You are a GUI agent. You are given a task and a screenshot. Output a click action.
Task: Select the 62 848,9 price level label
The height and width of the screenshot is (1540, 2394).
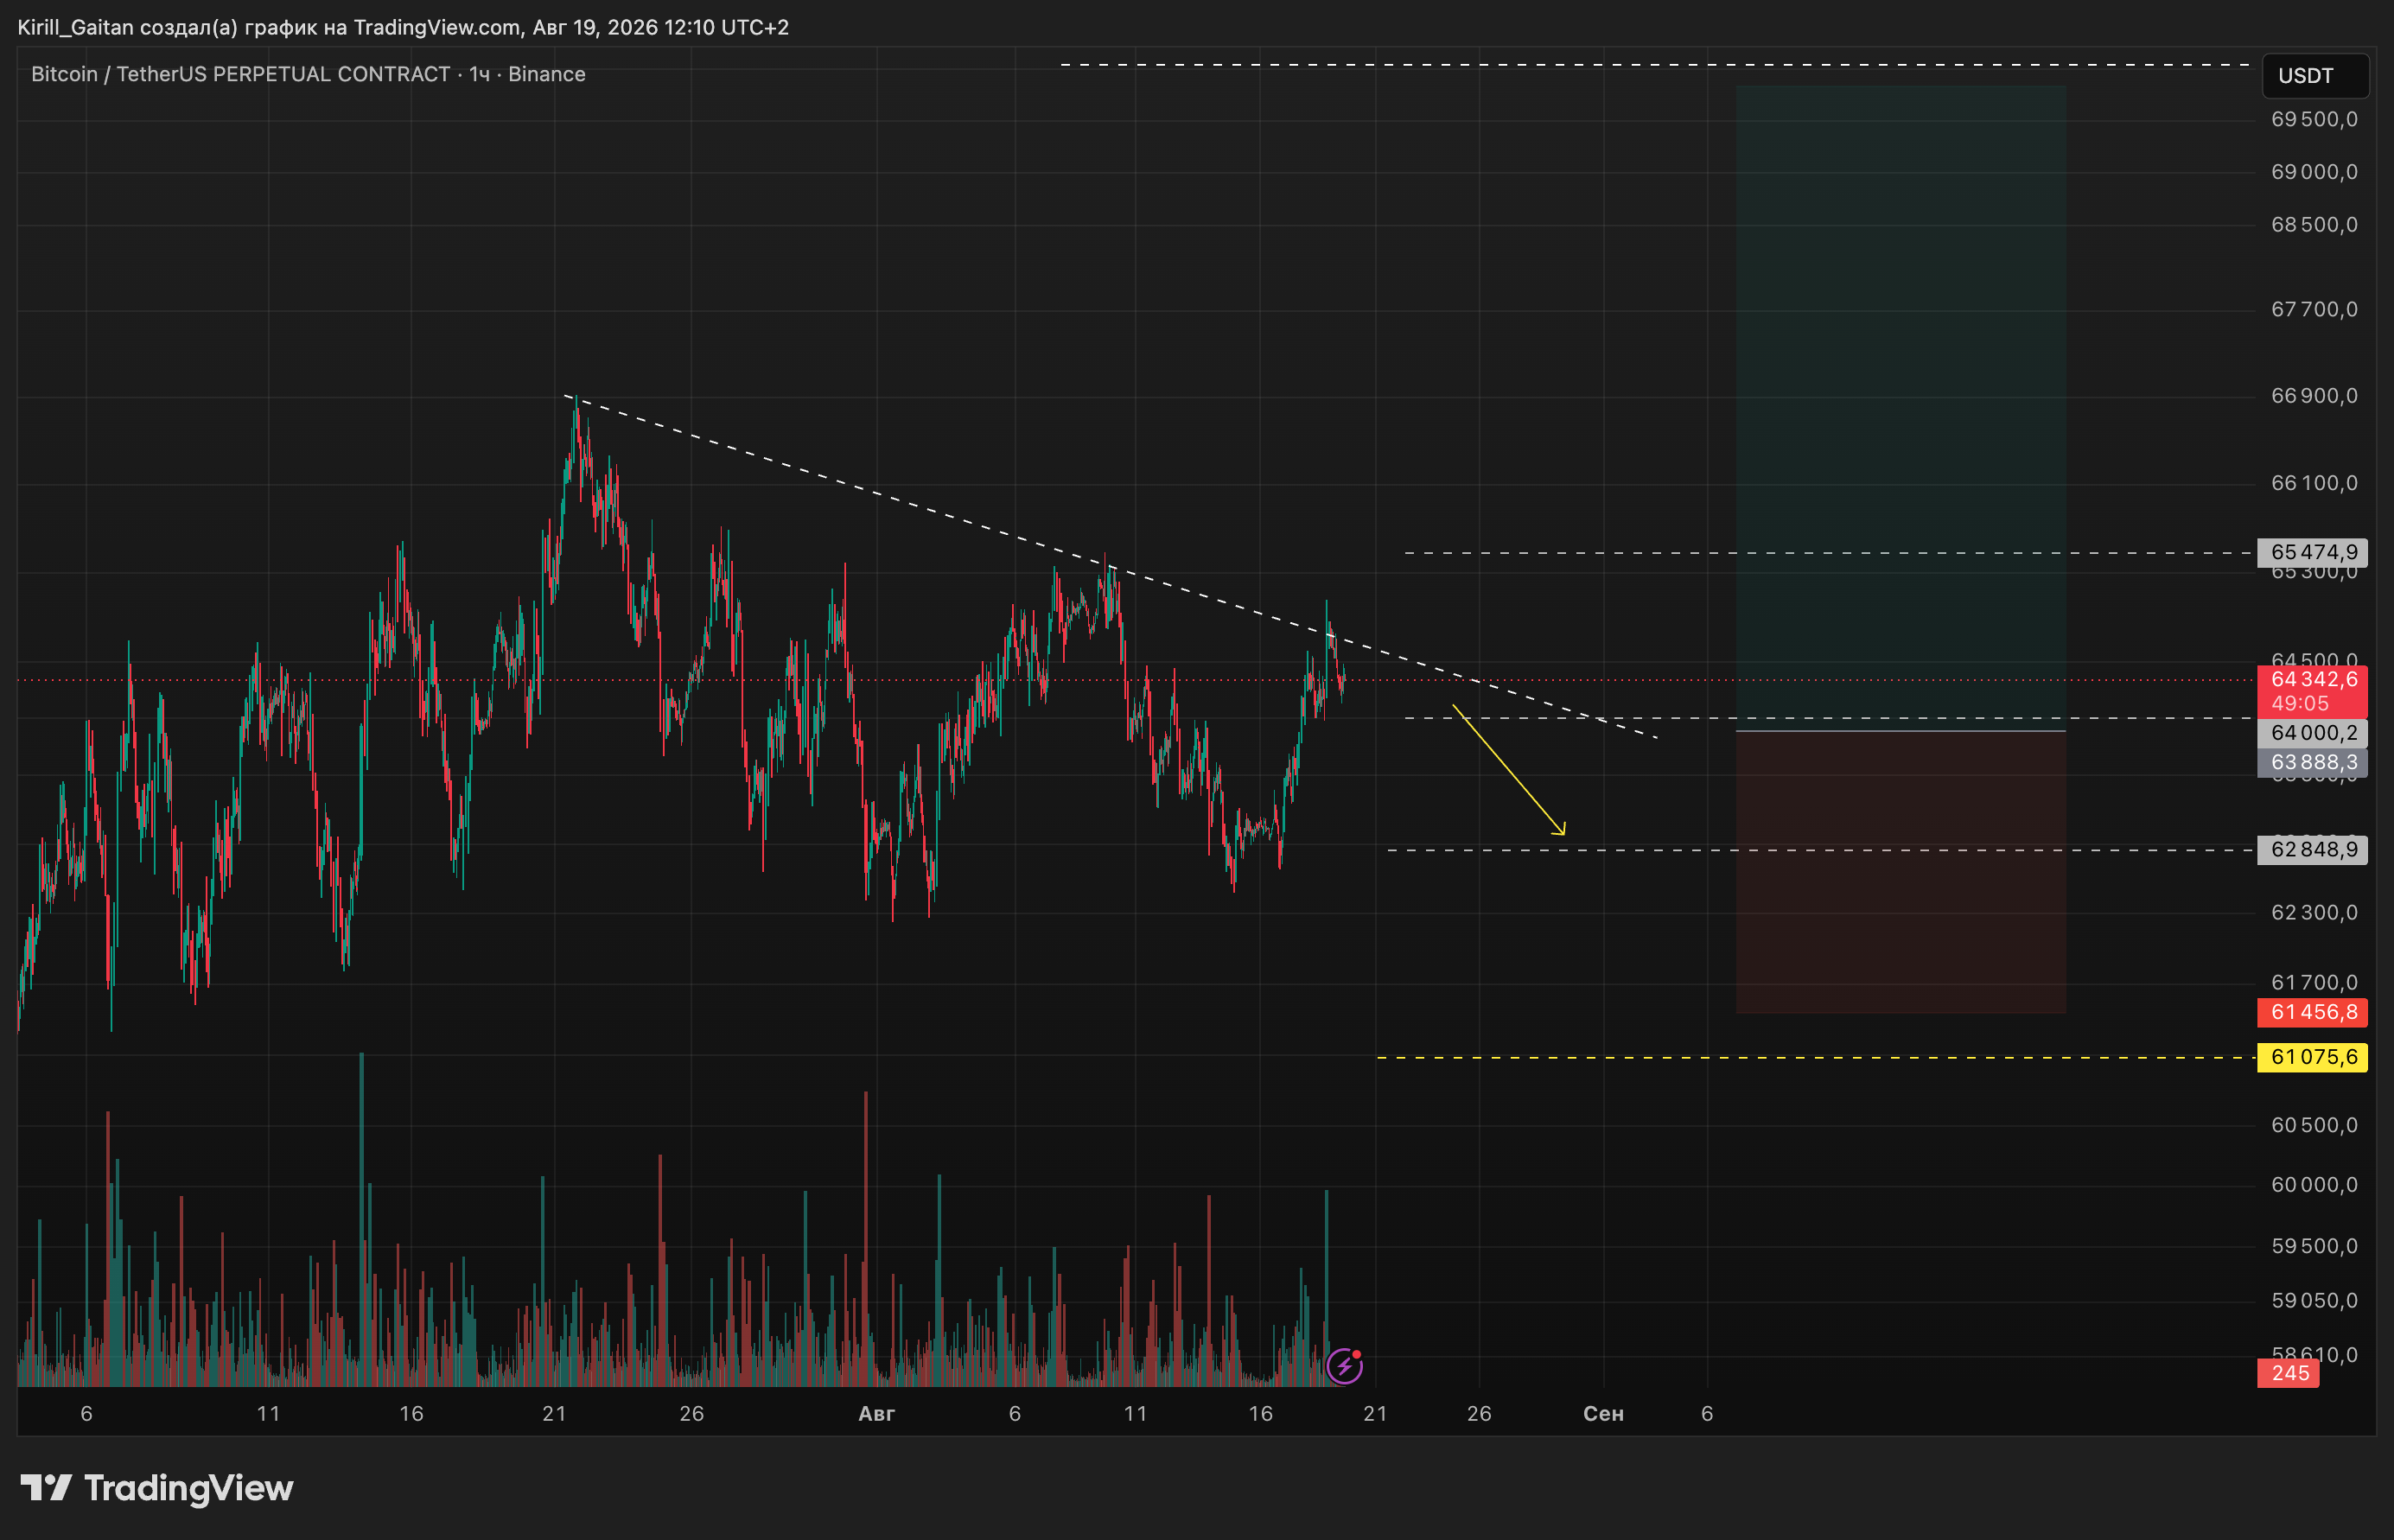click(2312, 850)
